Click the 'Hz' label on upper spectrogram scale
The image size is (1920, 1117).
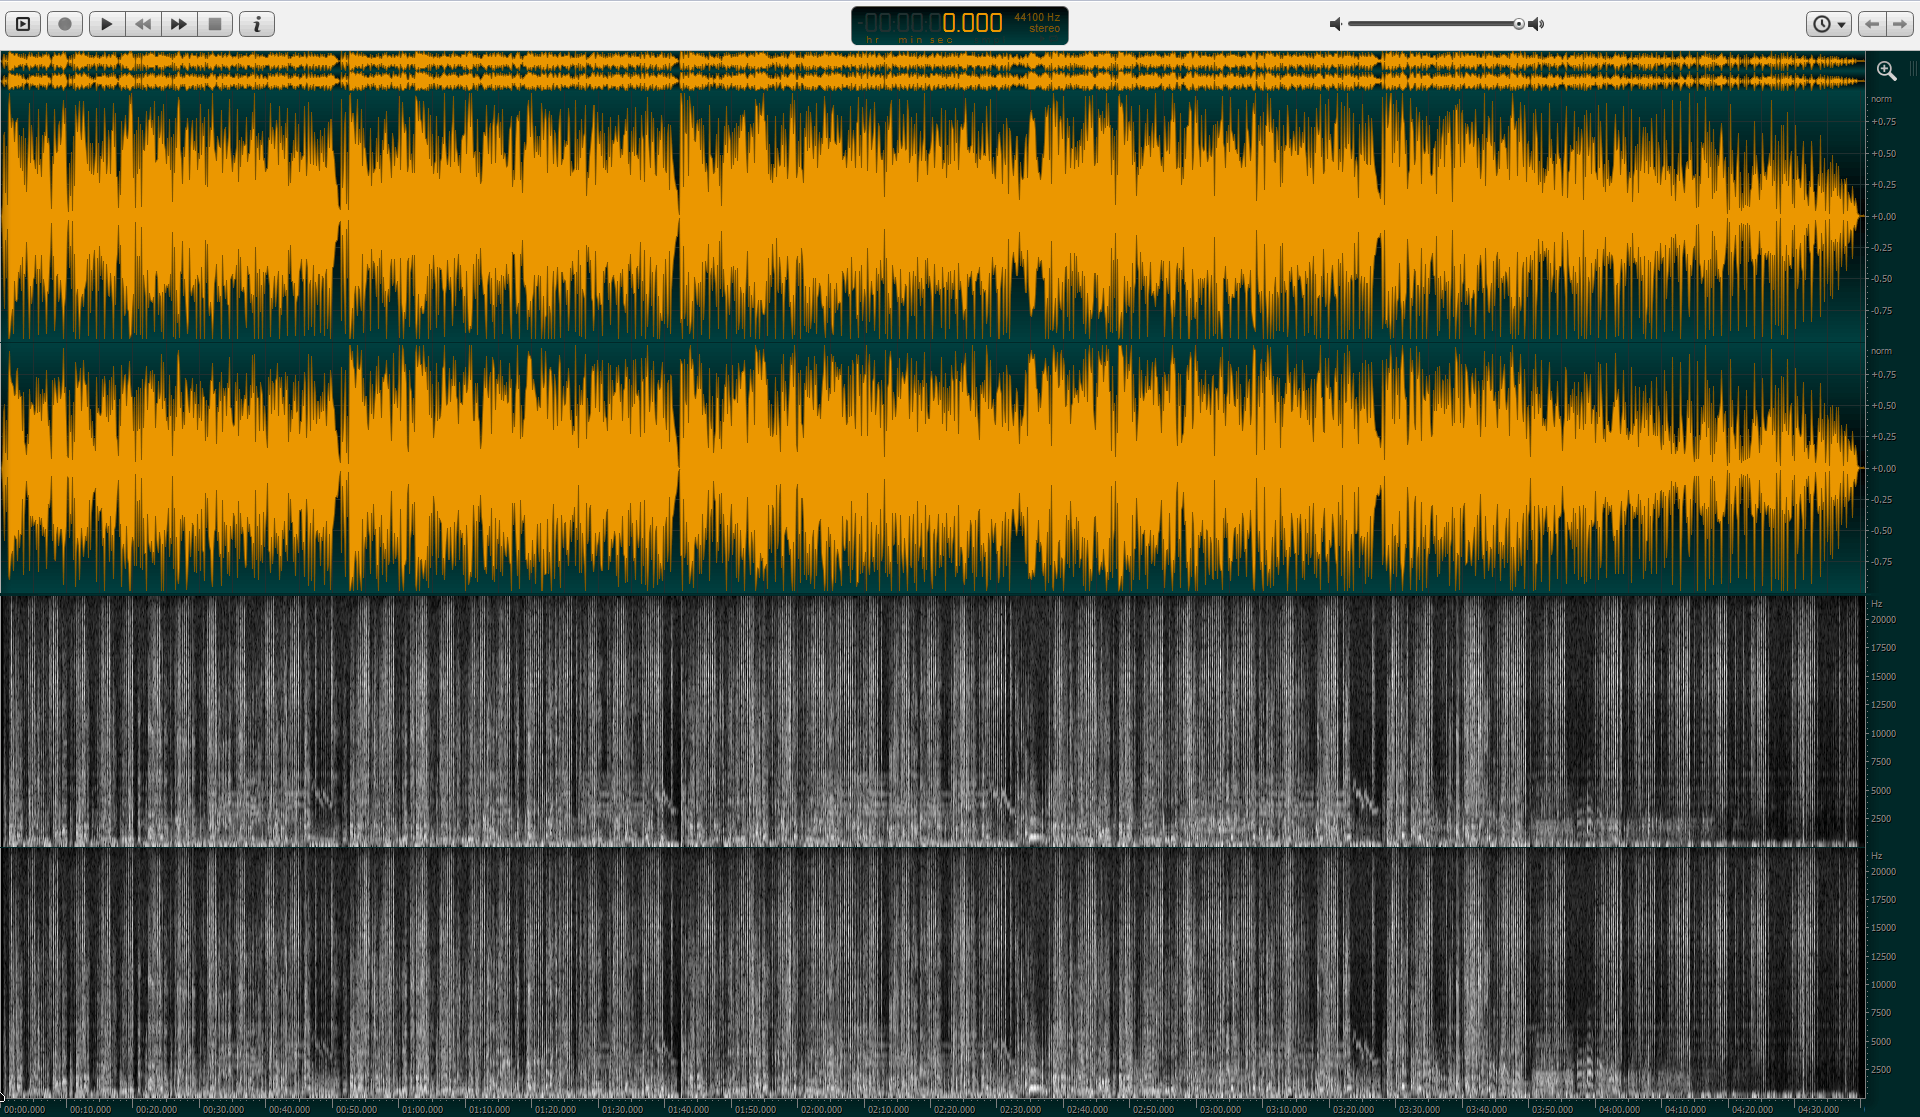1877,603
